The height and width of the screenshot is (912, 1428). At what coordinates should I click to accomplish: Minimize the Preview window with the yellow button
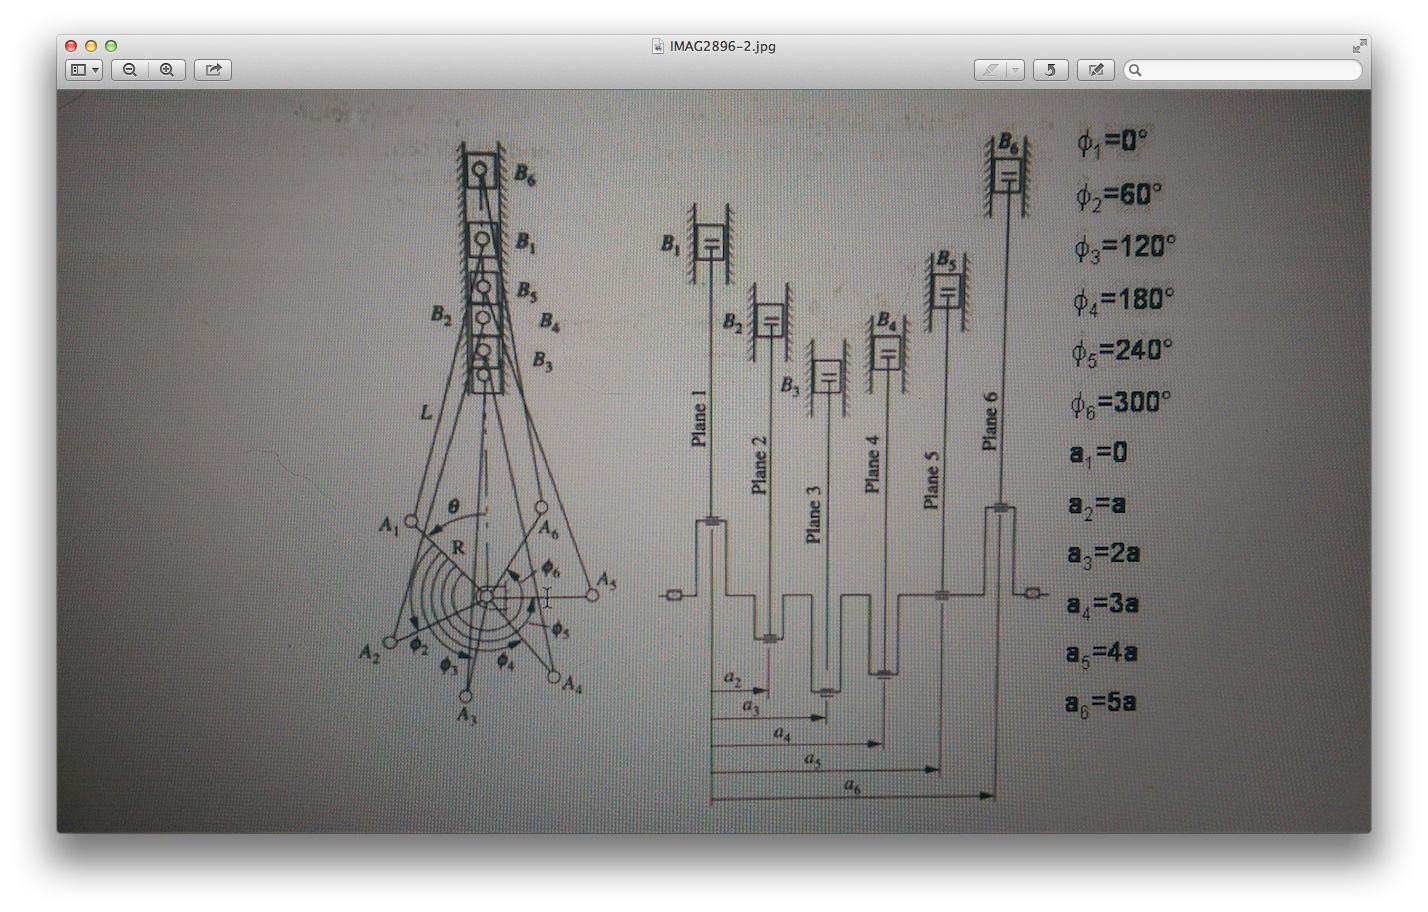[91, 46]
